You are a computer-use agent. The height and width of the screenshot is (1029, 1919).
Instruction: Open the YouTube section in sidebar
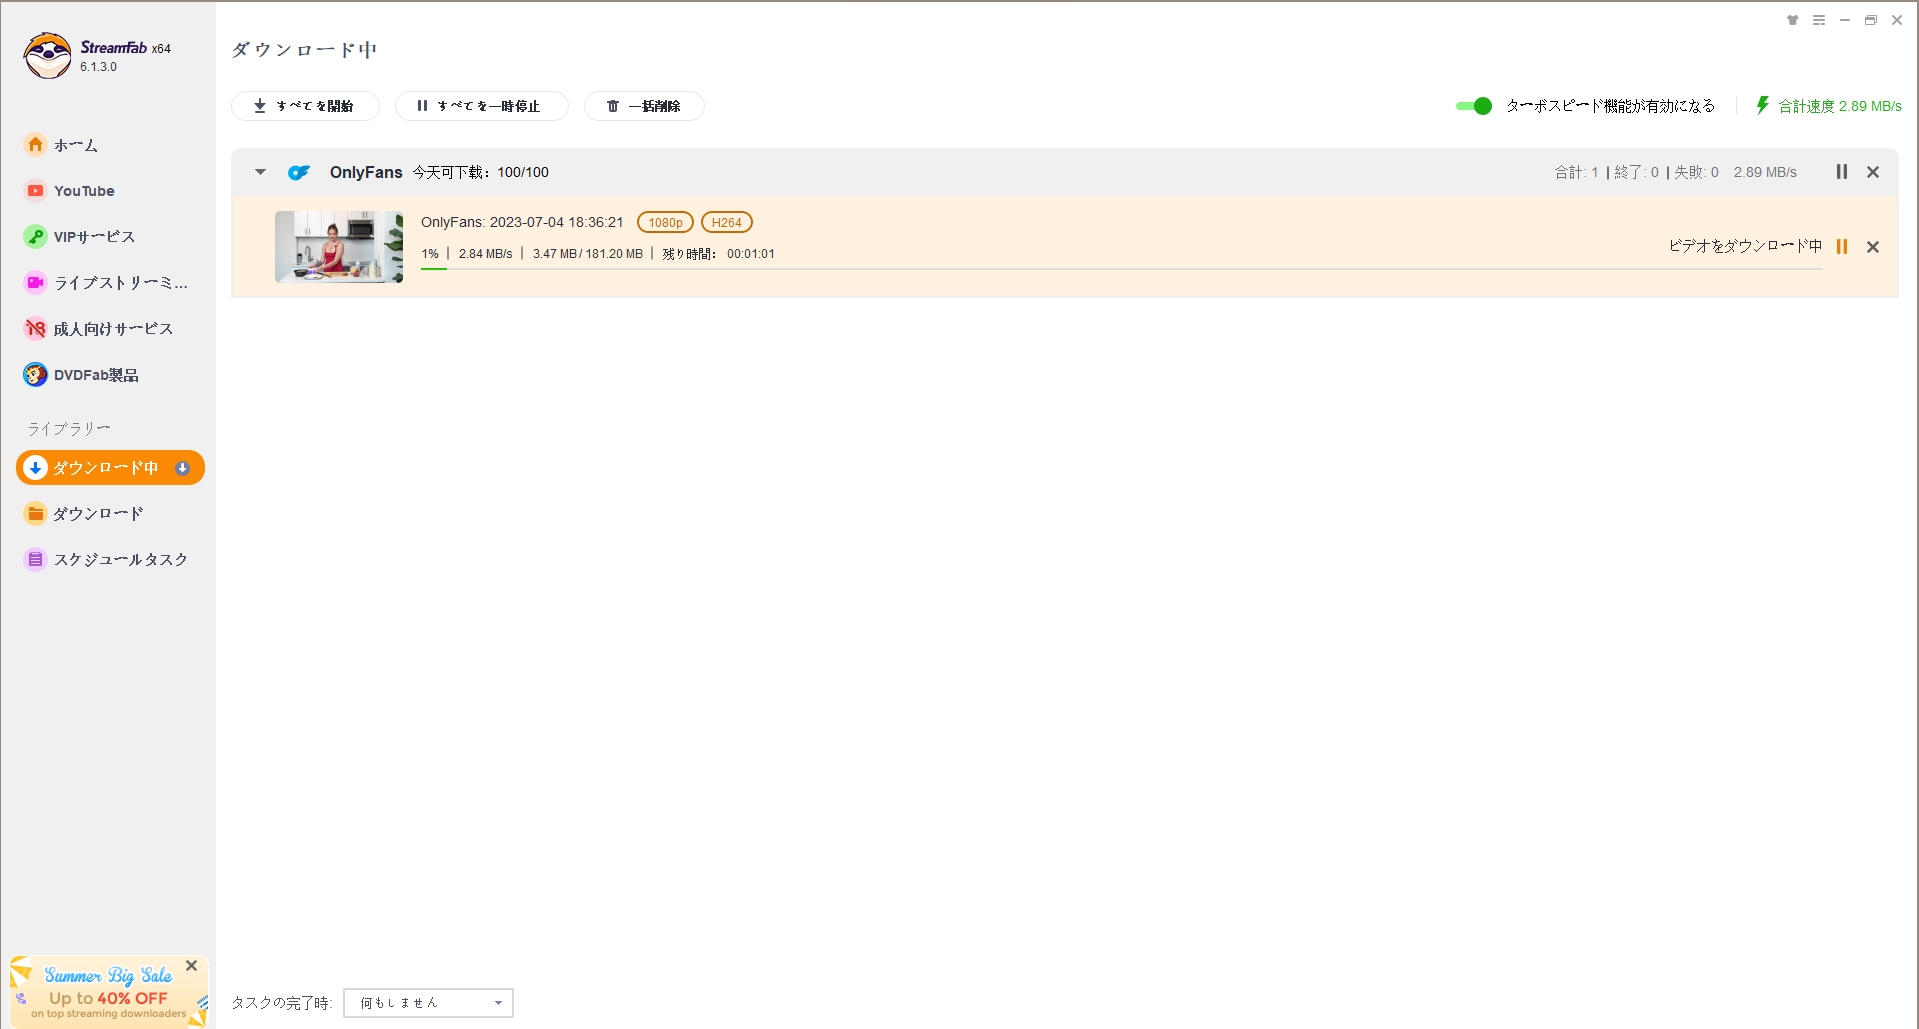[x=84, y=191]
